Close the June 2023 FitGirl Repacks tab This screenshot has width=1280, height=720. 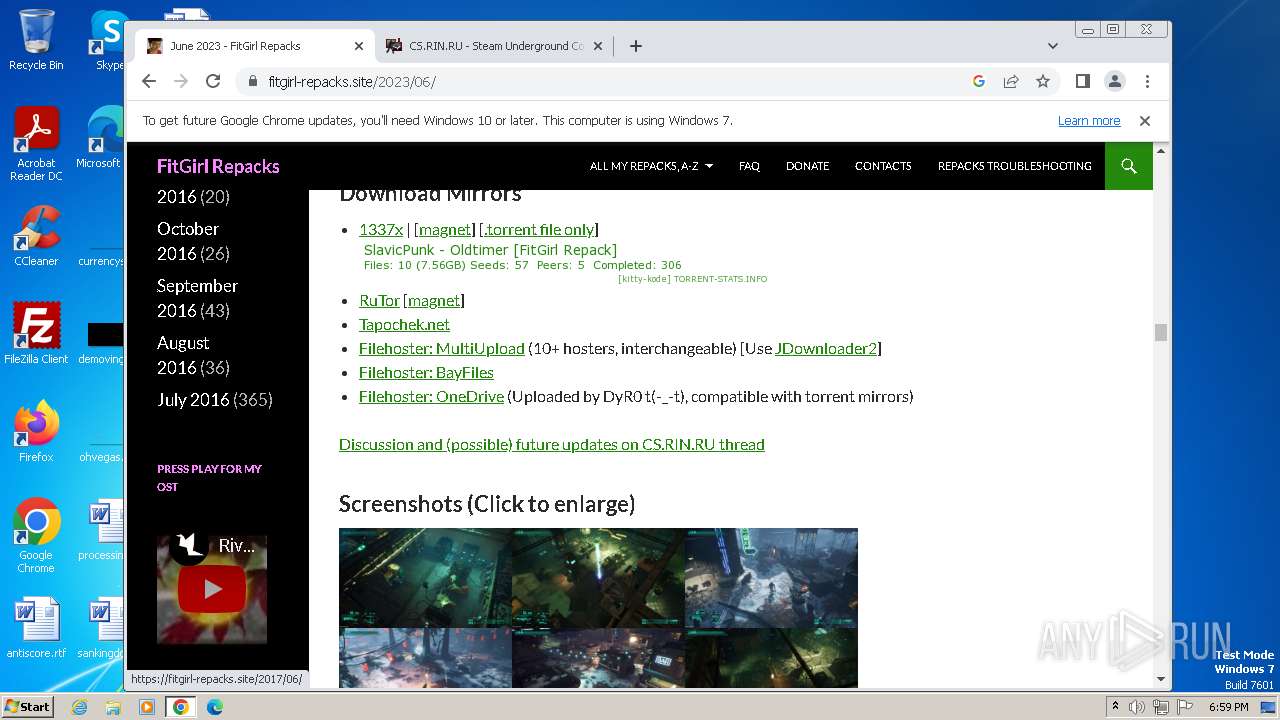(x=359, y=46)
